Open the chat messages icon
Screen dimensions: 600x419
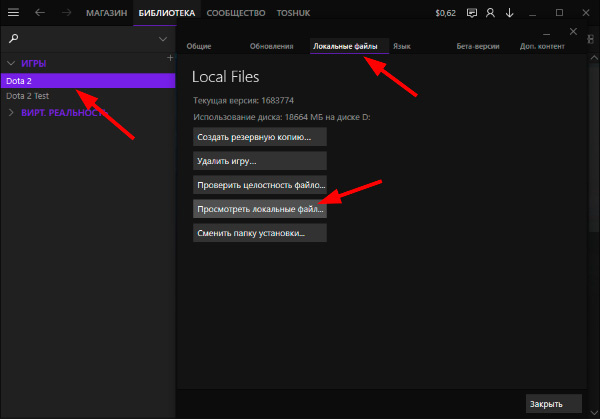pos(472,13)
